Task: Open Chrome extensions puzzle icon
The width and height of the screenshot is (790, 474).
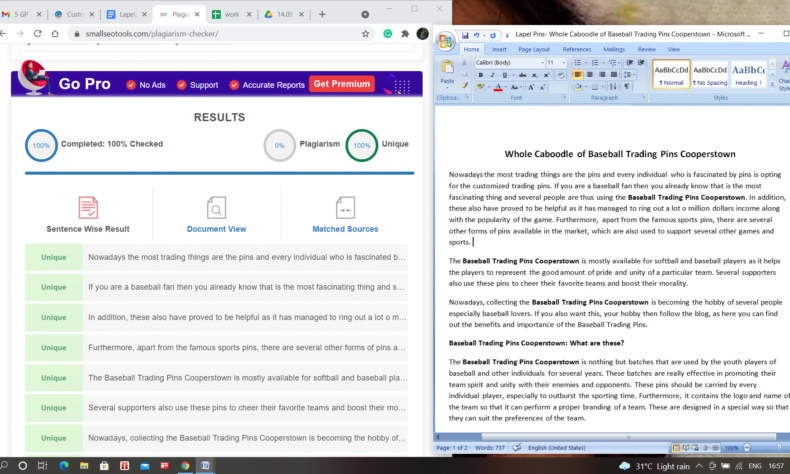Action: tap(405, 34)
